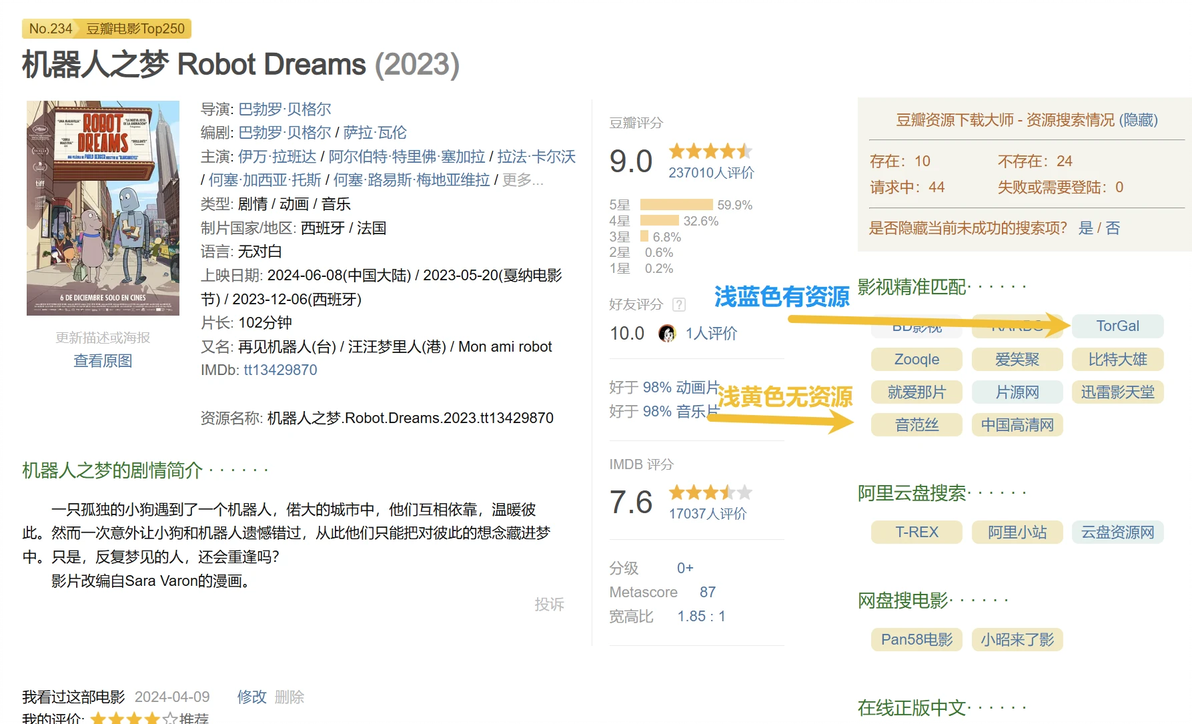Open IMDb link tt13429870
This screenshot has height=724, width=1192.
(280, 370)
